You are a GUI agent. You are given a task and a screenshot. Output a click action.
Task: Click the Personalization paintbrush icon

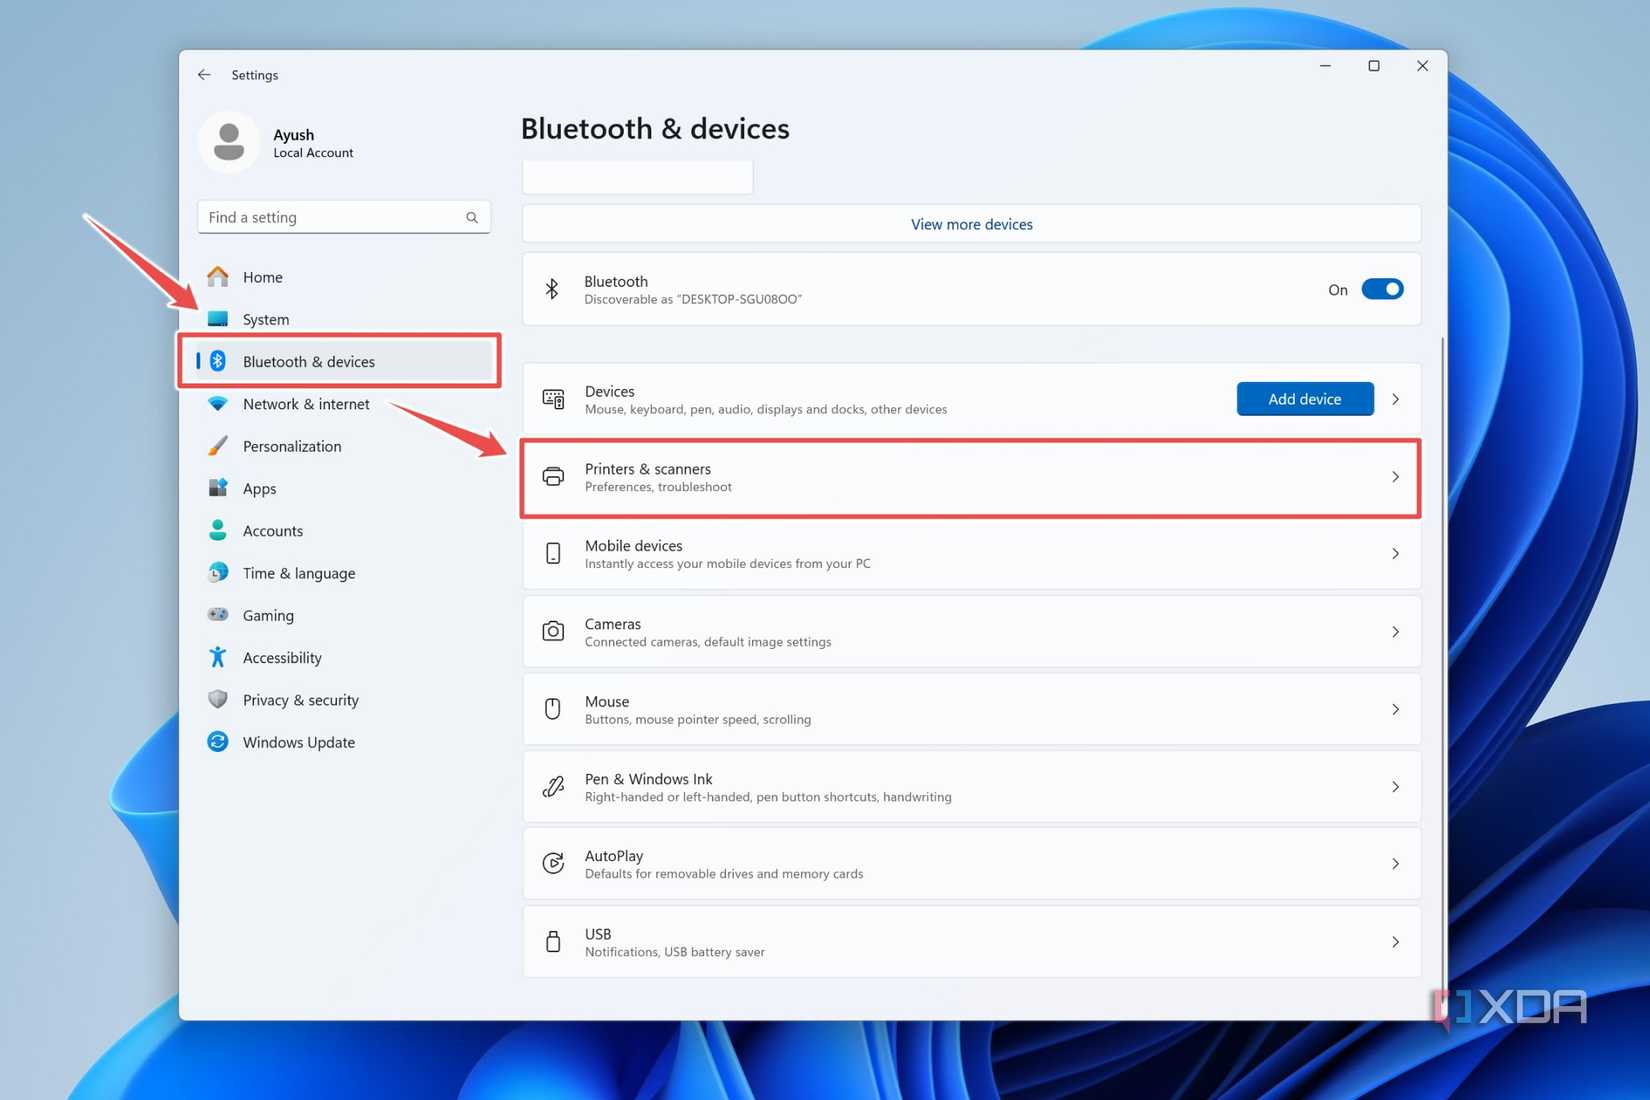(x=218, y=446)
